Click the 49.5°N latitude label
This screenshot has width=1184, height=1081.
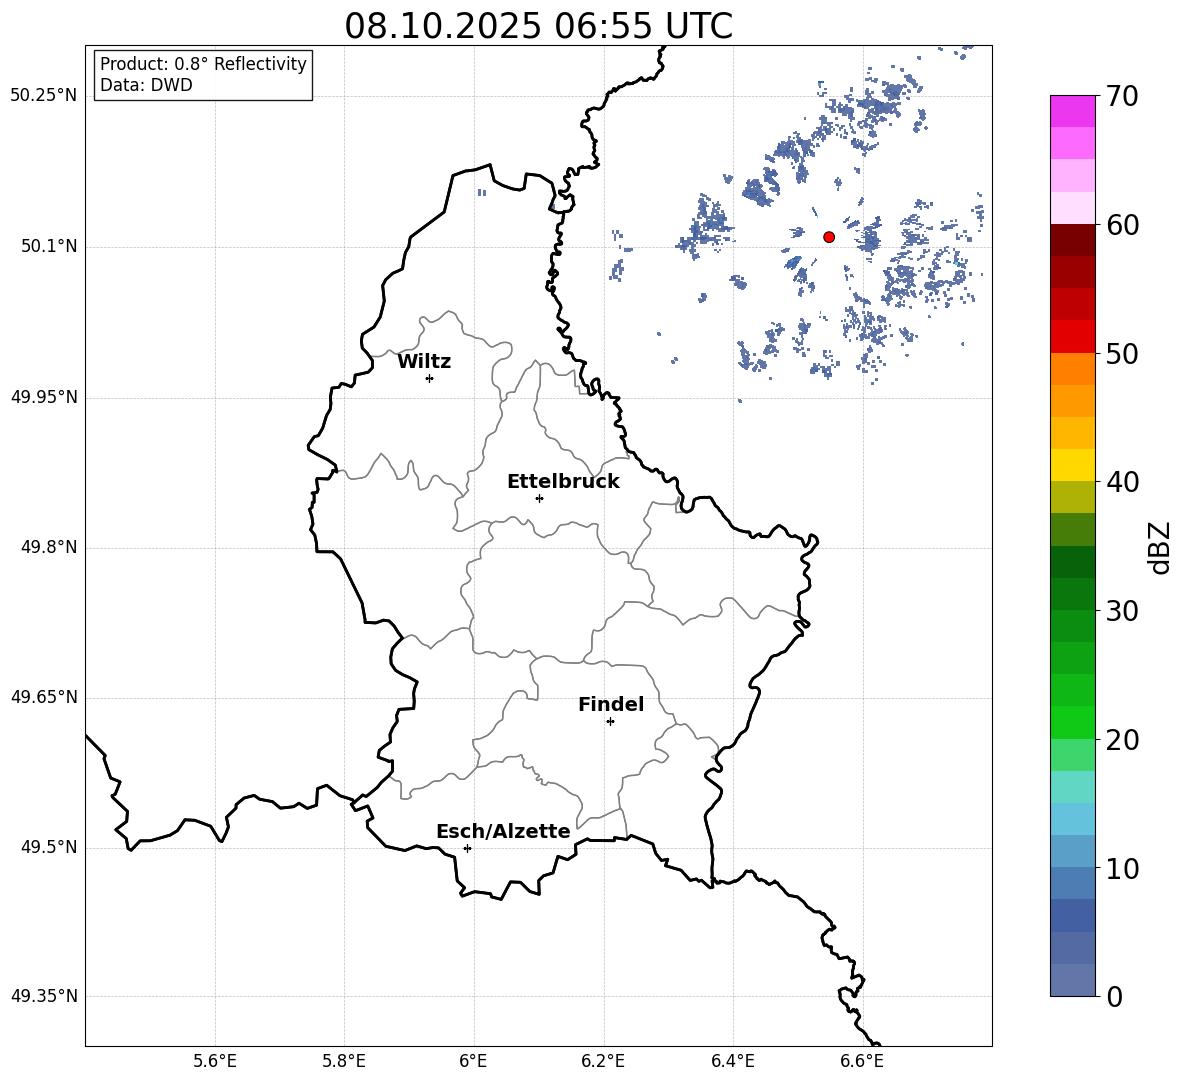50,848
